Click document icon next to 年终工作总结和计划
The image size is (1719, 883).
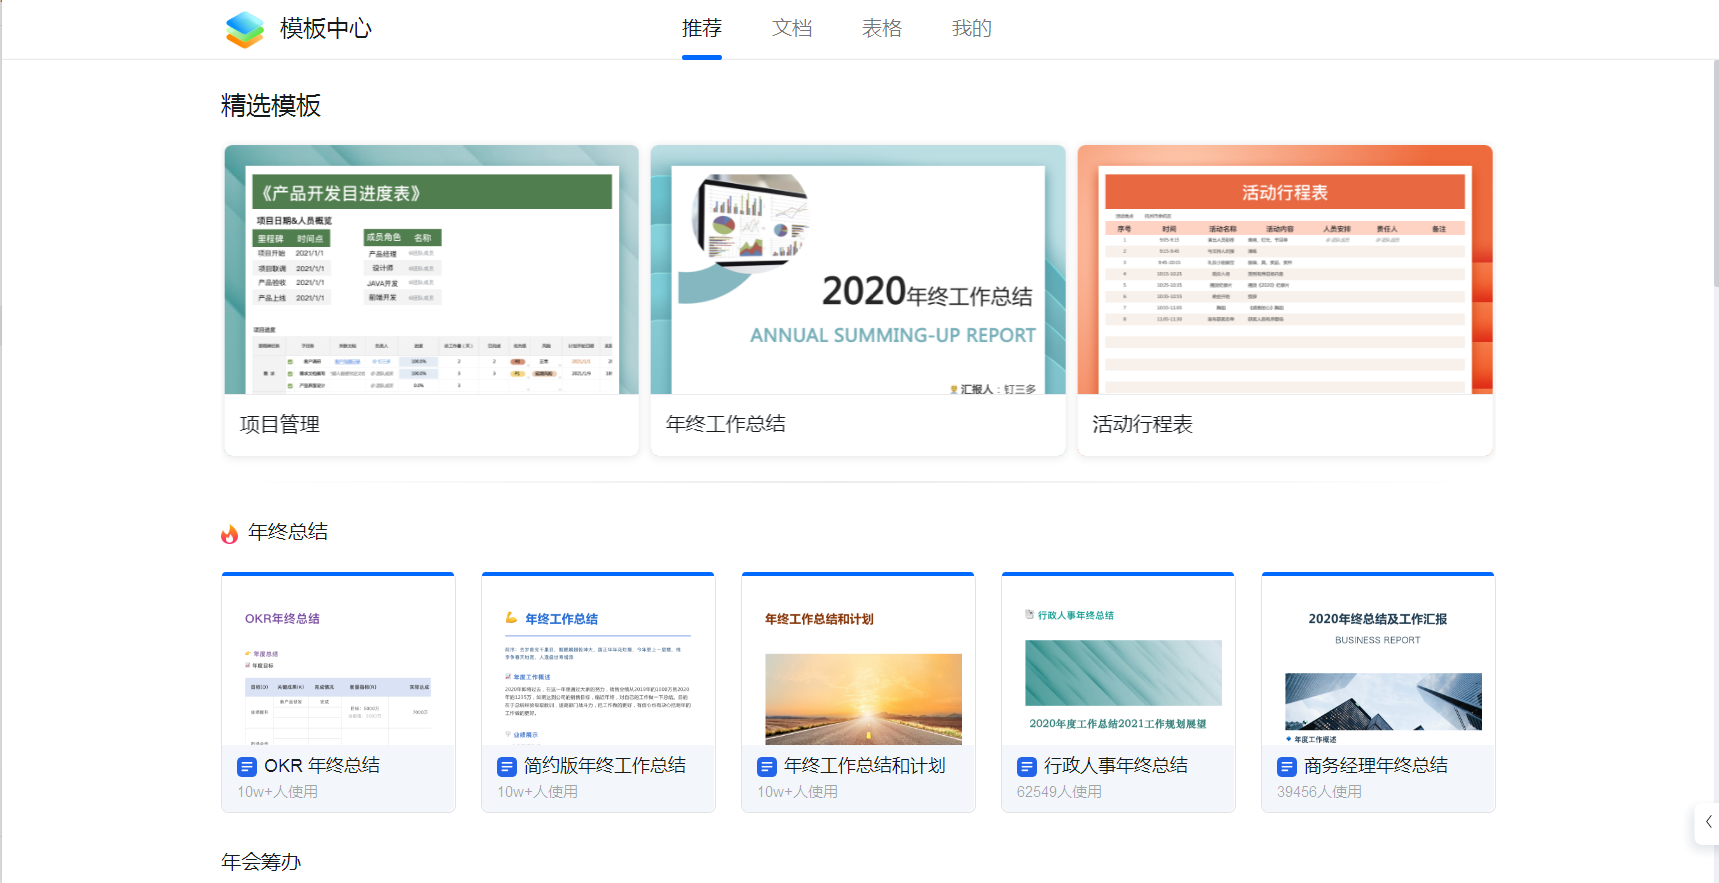(767, 767)
